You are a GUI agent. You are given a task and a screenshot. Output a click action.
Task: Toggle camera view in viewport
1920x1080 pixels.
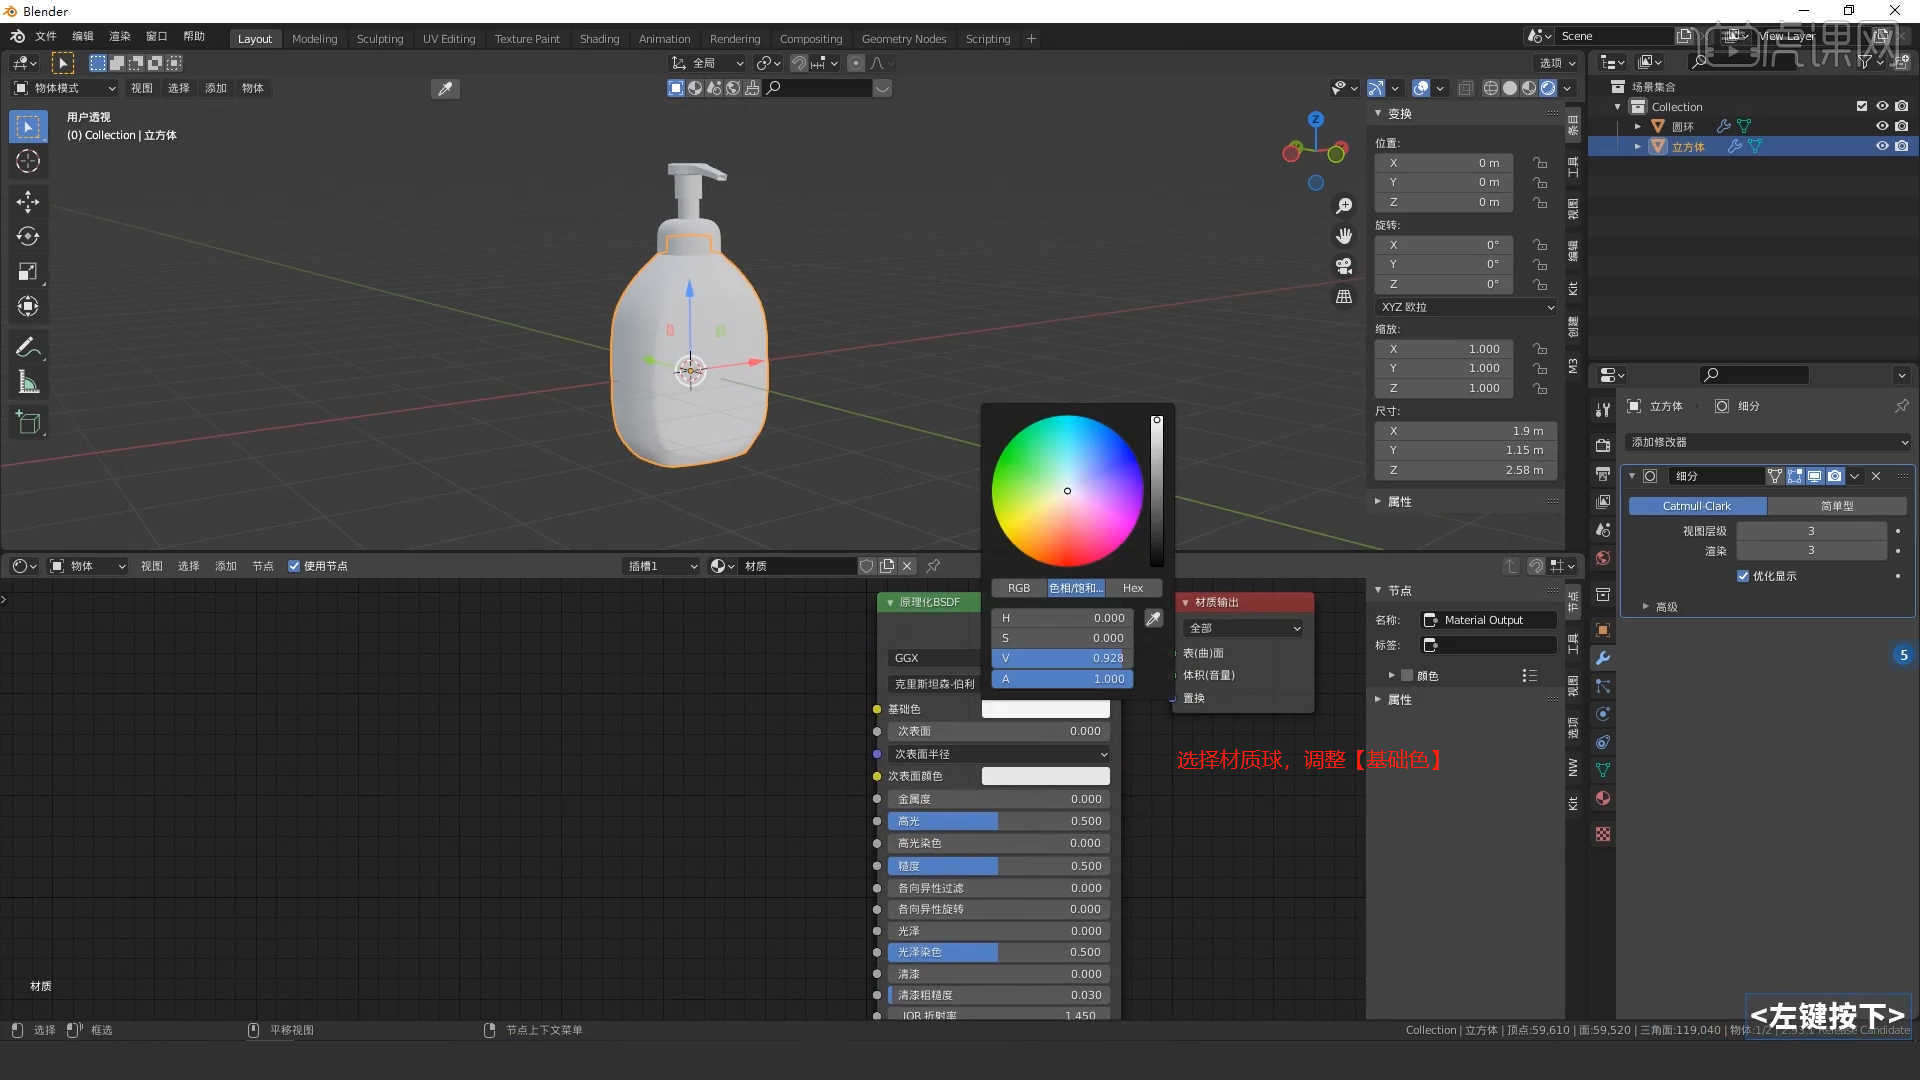[x=1344, y=266]
